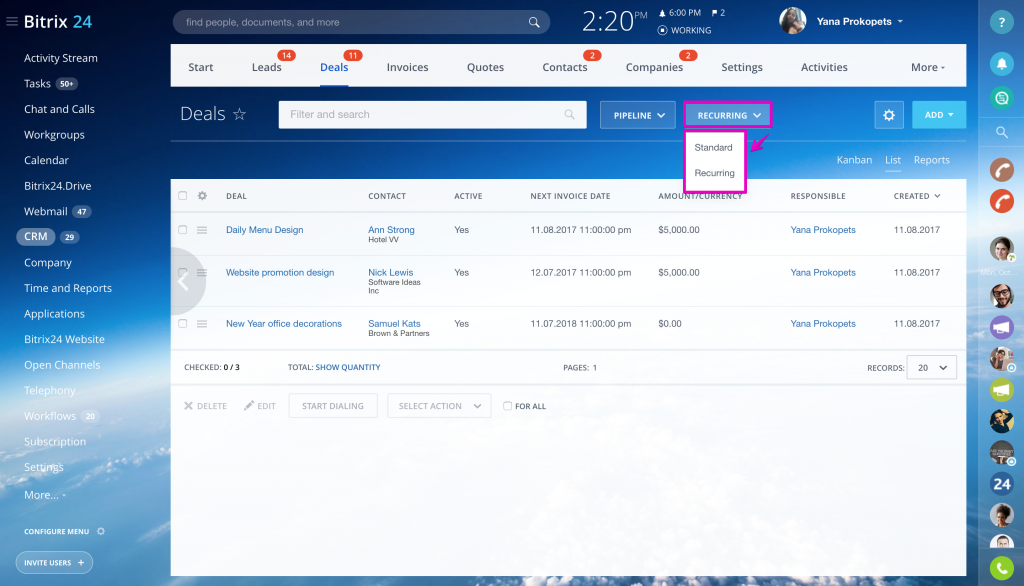Click the red phone call icon in sidebar

(x=1001, y=201)
